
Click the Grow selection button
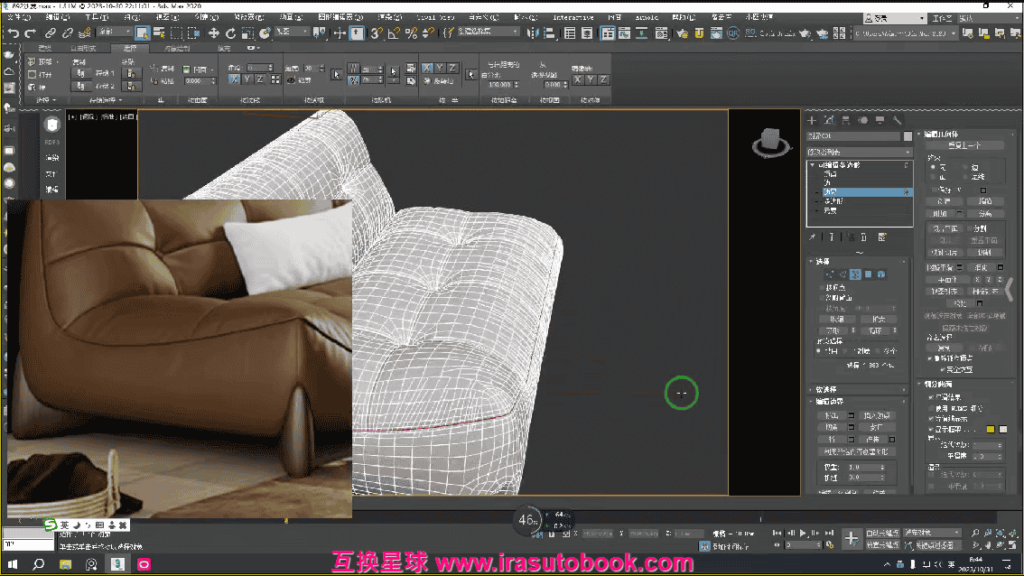[x=878, y=319]
